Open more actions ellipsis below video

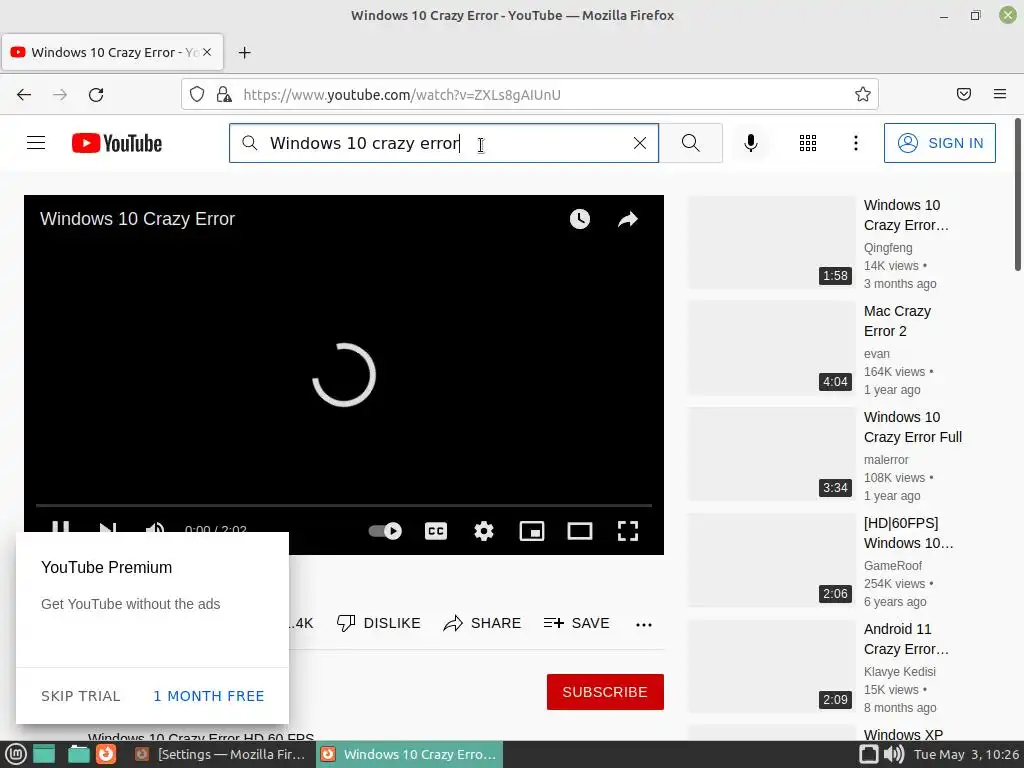point(643,624)
